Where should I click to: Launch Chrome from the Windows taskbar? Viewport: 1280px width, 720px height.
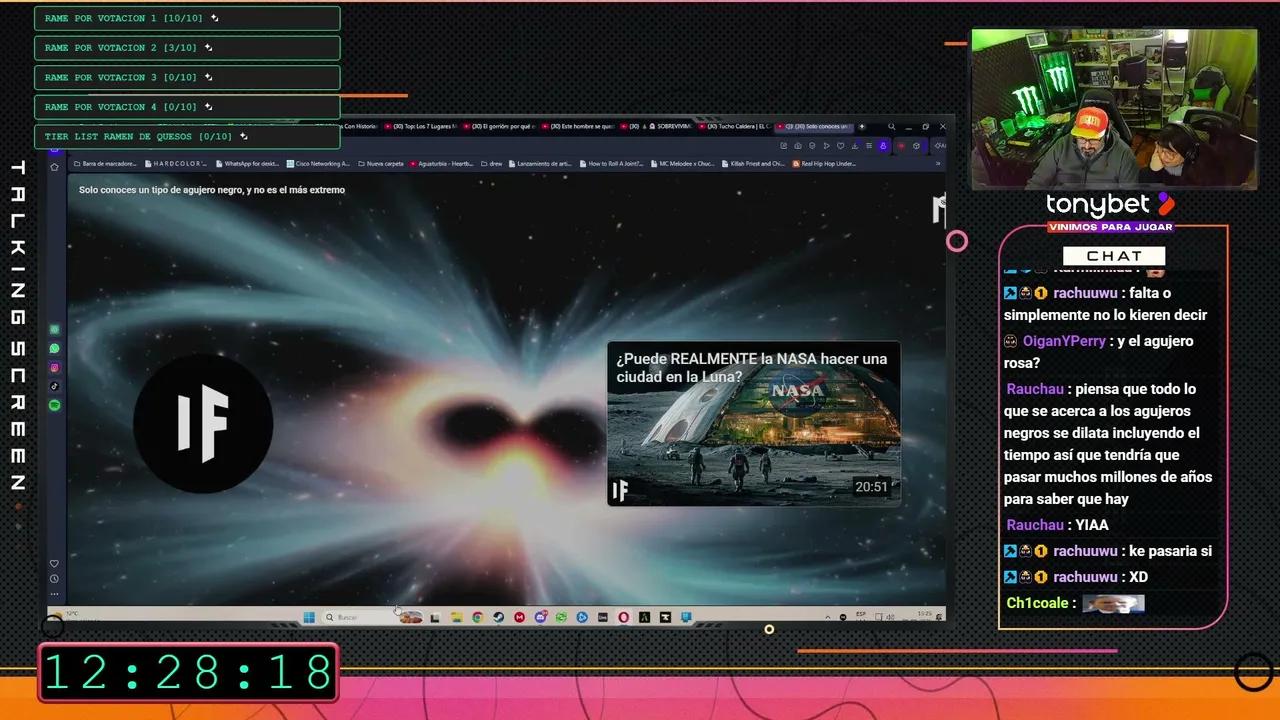pyautogui.click(x=477, y=618)
